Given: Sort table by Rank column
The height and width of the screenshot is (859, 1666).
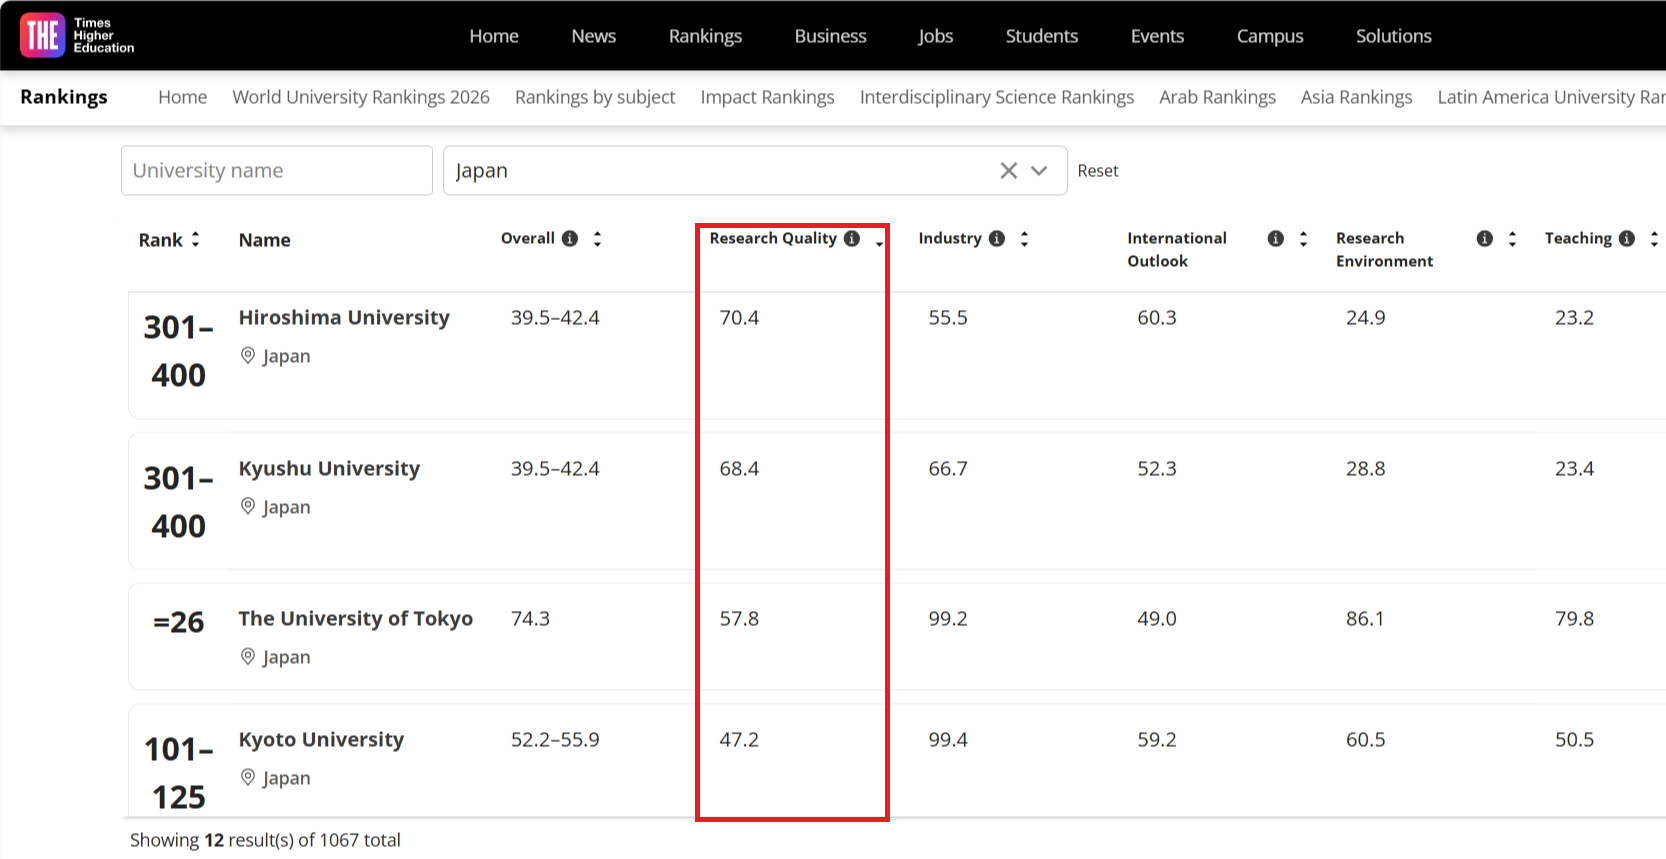Looking at the screenshot, I should [196, 239].
